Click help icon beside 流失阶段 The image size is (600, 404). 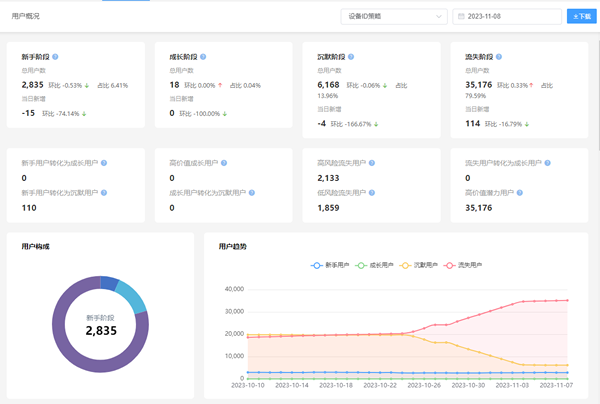point(499,57)
